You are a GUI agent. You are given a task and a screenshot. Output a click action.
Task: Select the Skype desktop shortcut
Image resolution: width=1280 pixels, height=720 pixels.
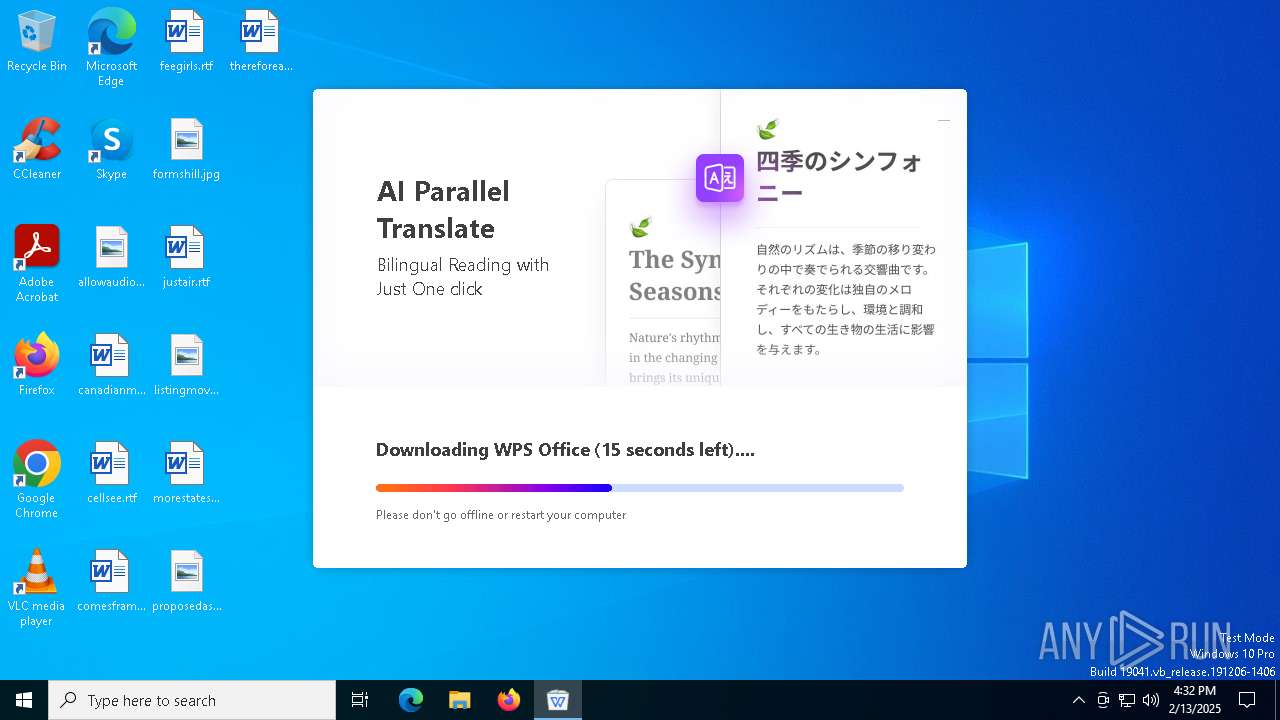(x=111, y=150)
